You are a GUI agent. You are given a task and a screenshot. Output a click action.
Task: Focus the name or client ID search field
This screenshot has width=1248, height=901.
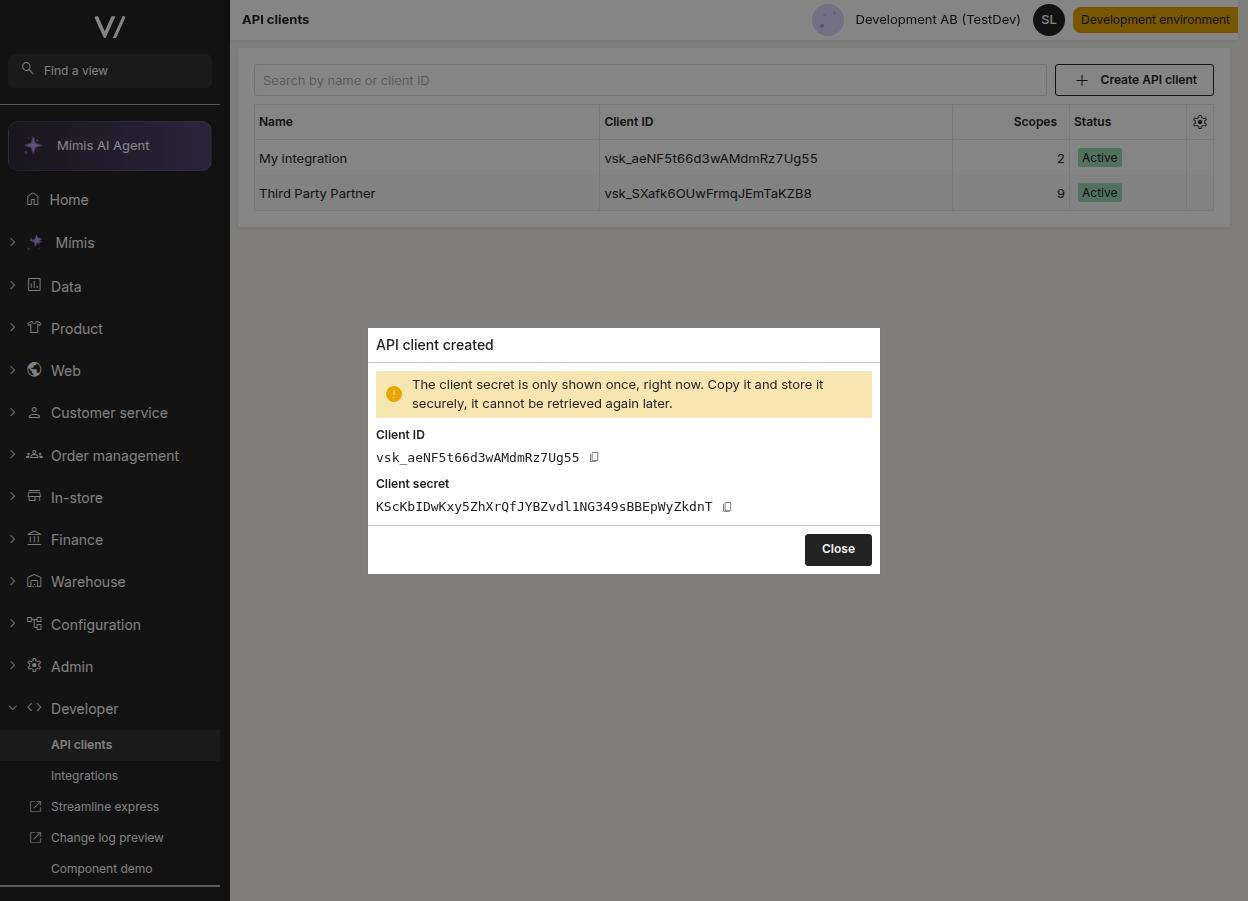tap(650, 80)
